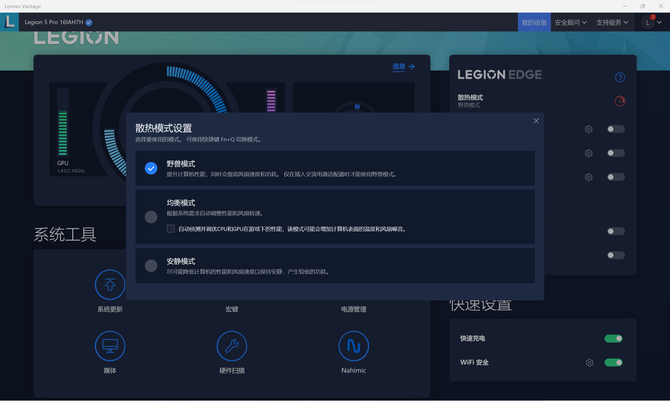Toggle the fifth Legion Edge switch
Screen dimensions: 670x401
click(x=616, y=255)
